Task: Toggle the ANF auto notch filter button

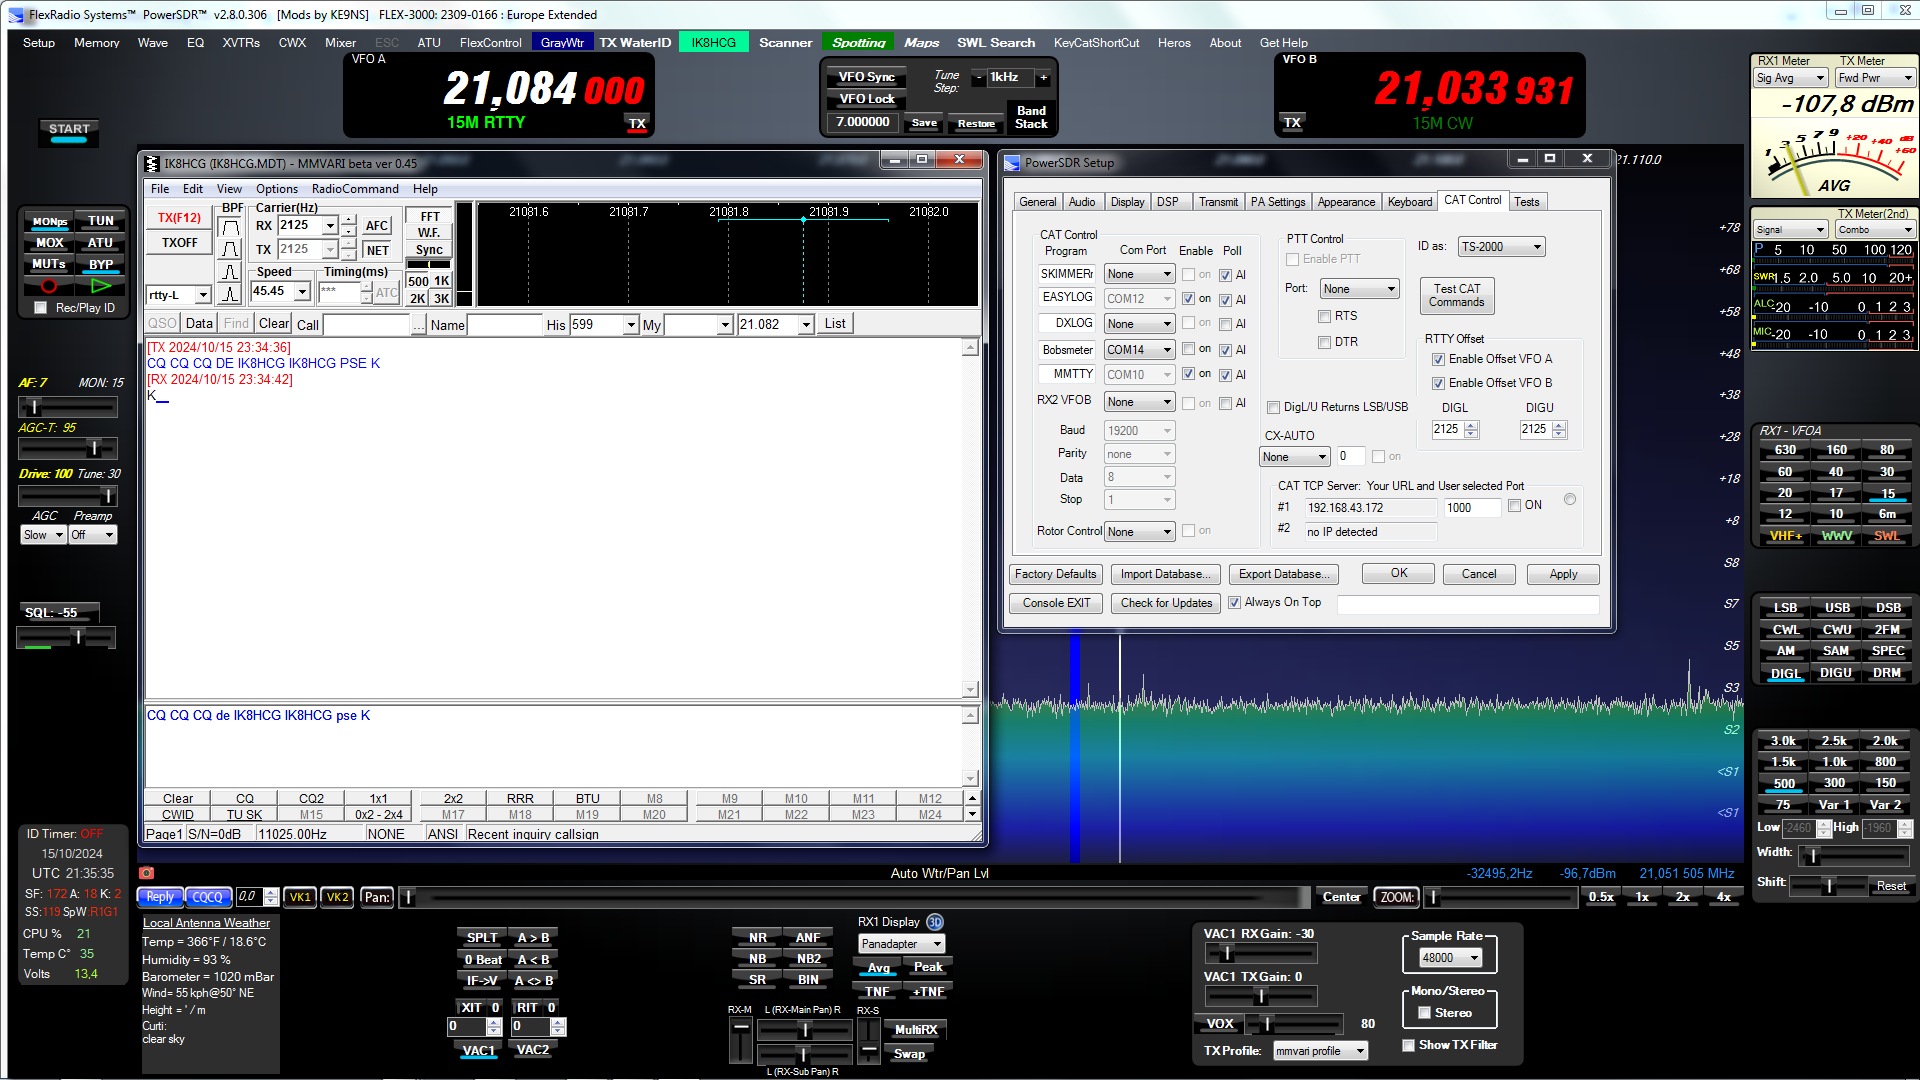Action: [808, 938]
